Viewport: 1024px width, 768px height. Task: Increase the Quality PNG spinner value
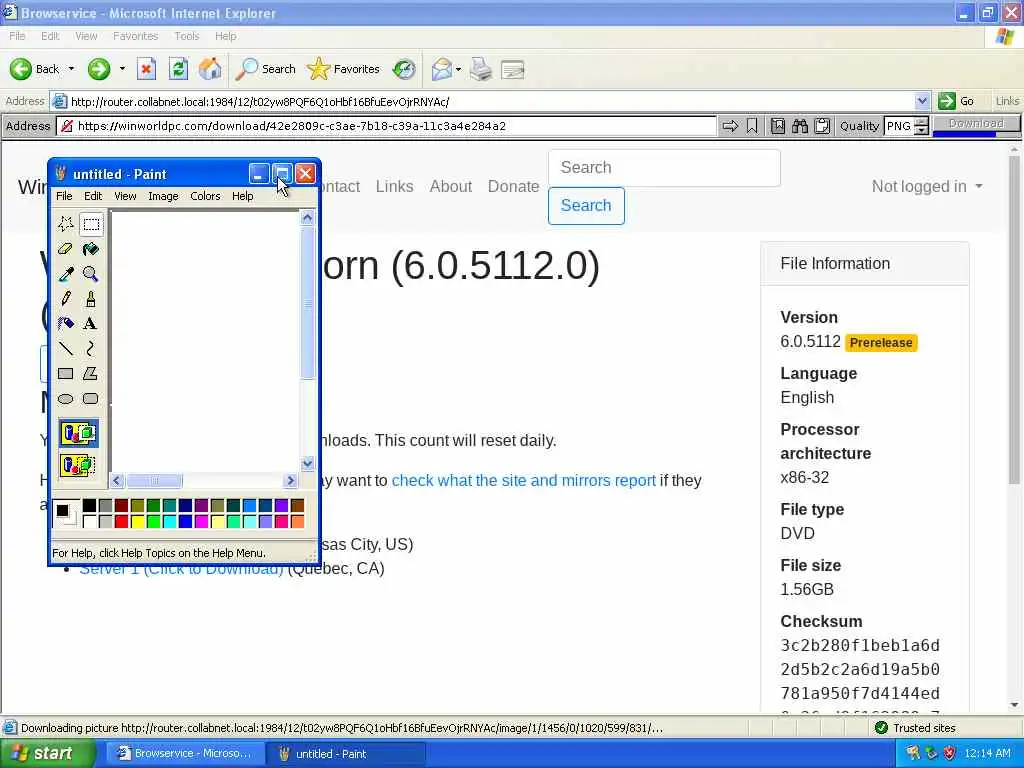coord(921,121)
